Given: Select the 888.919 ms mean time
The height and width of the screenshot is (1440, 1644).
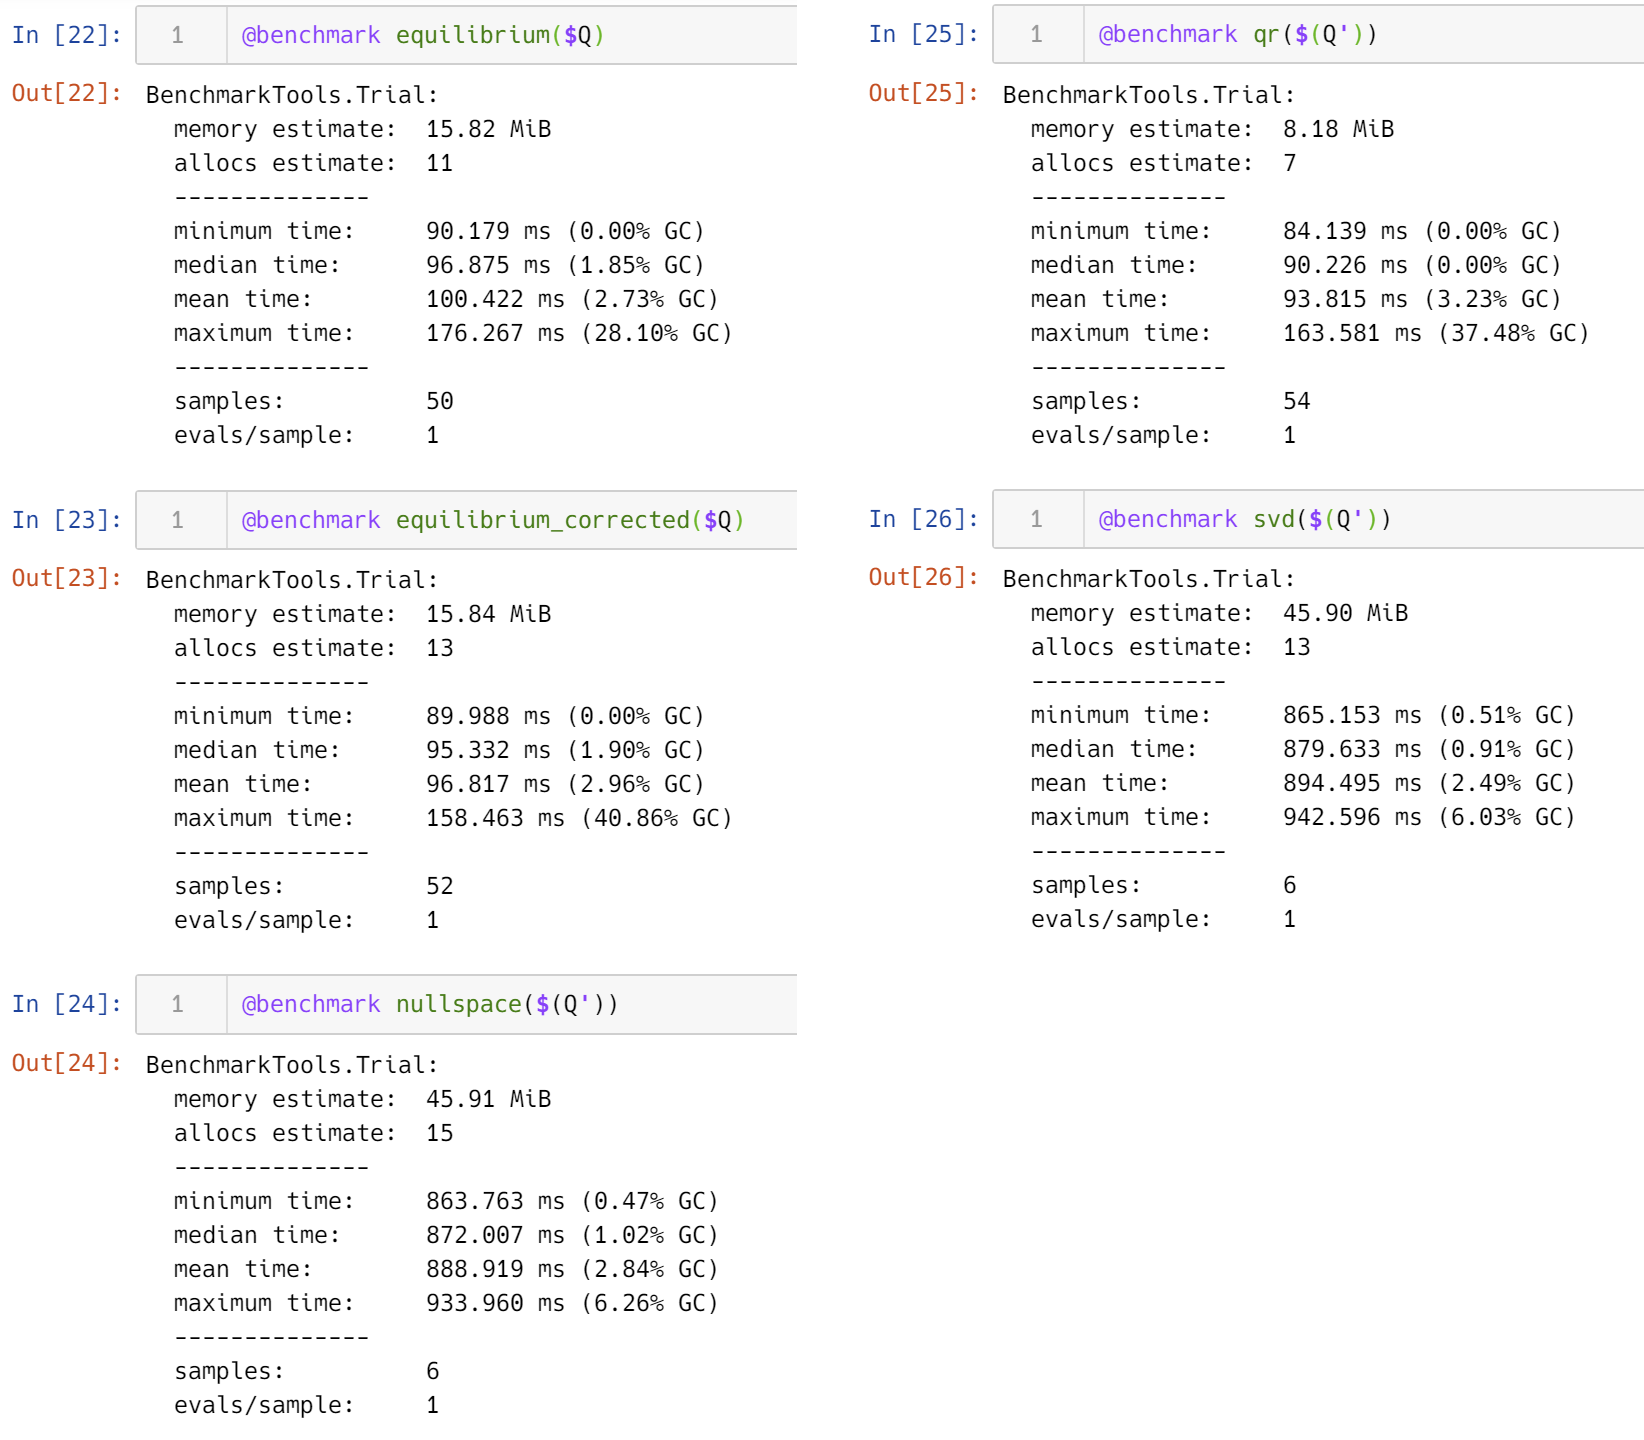Looking at the screenshot, I should (496, 1269).
